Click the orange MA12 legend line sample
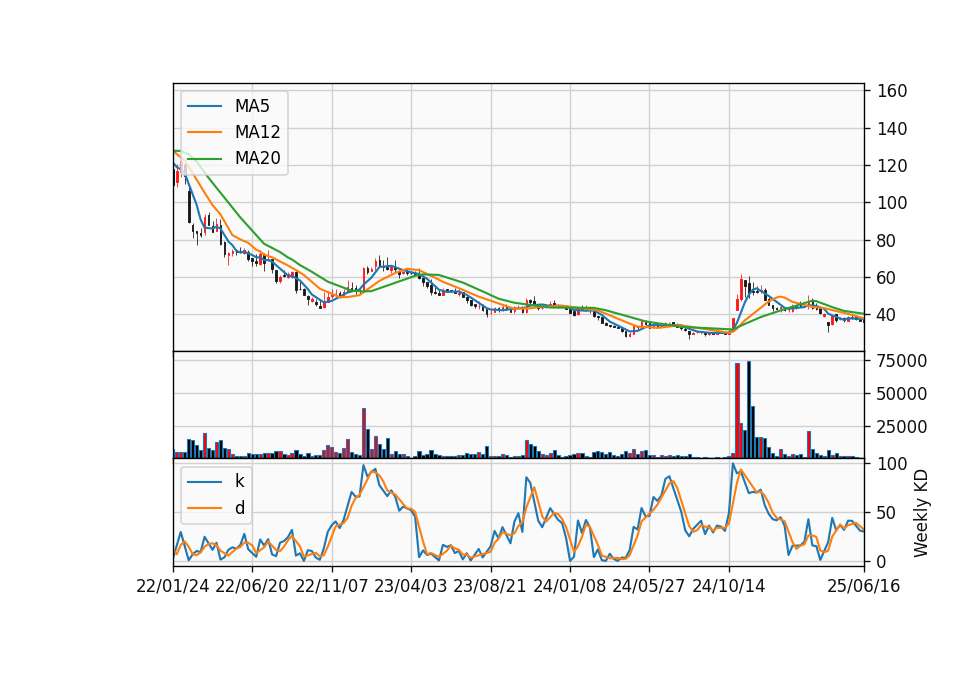 [x=204, y=132]
